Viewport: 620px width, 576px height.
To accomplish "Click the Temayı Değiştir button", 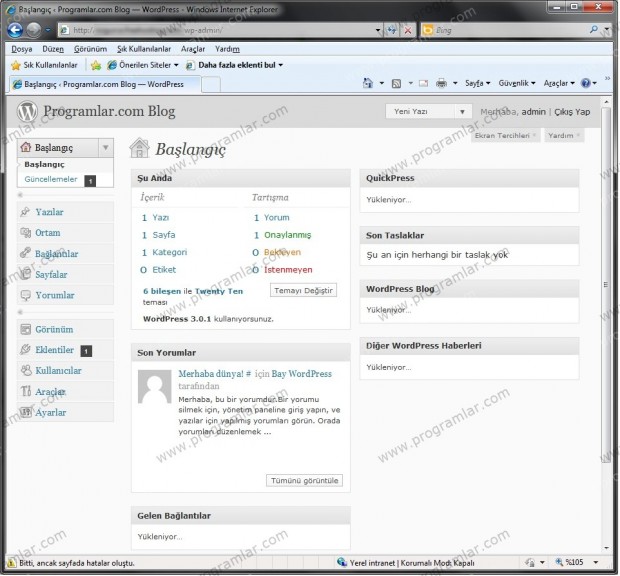I will [303, 290].
